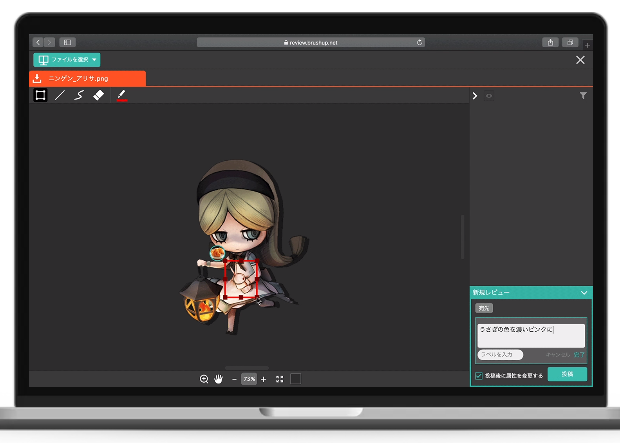
Task: Open the review filter funnel icon
Action: [x=583, y=96]
